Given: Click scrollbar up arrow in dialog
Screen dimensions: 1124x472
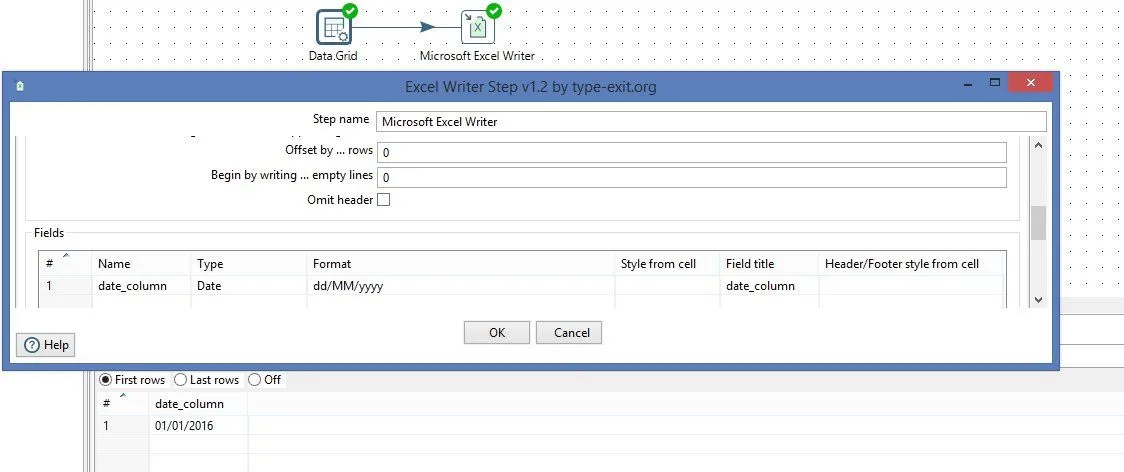Looking at the screenshot, I should (1039, 145).
